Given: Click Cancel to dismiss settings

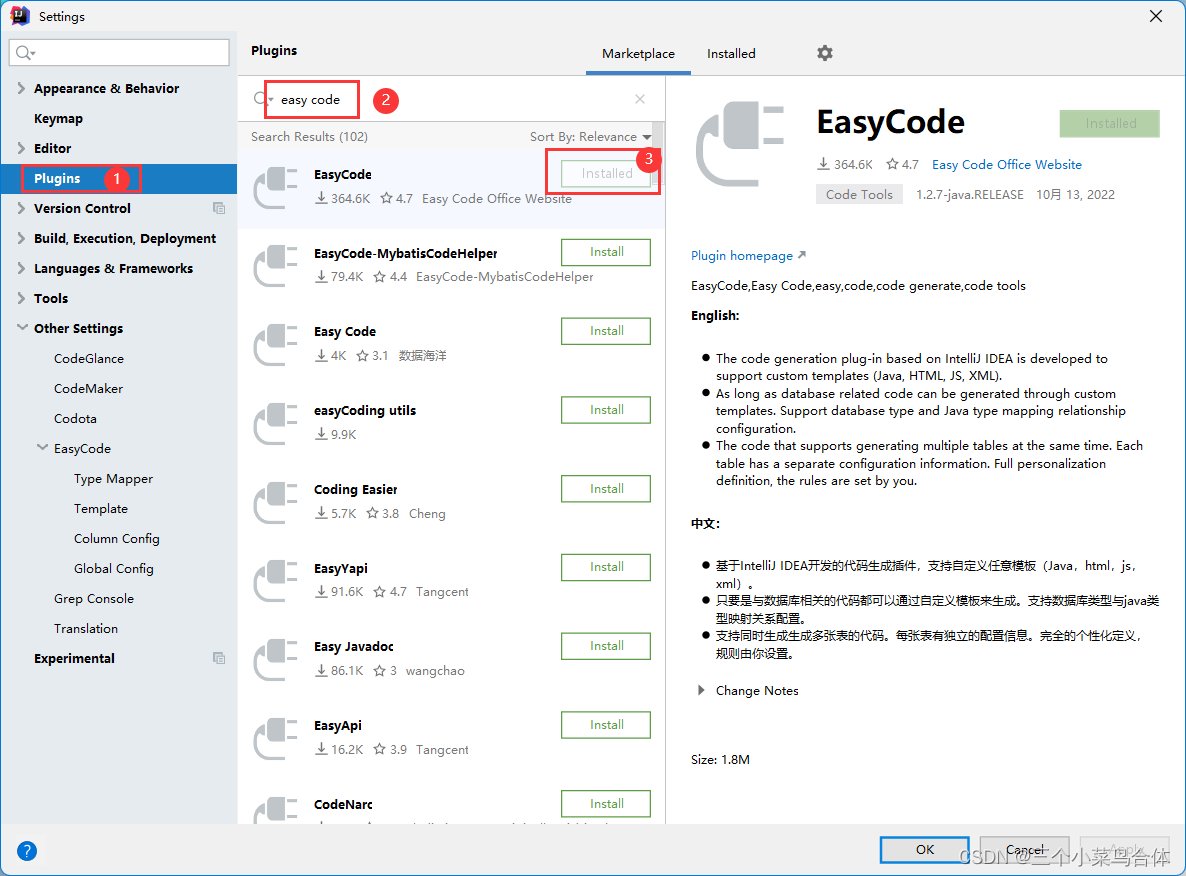Looking at the screenshot, I should (1024, 850).
